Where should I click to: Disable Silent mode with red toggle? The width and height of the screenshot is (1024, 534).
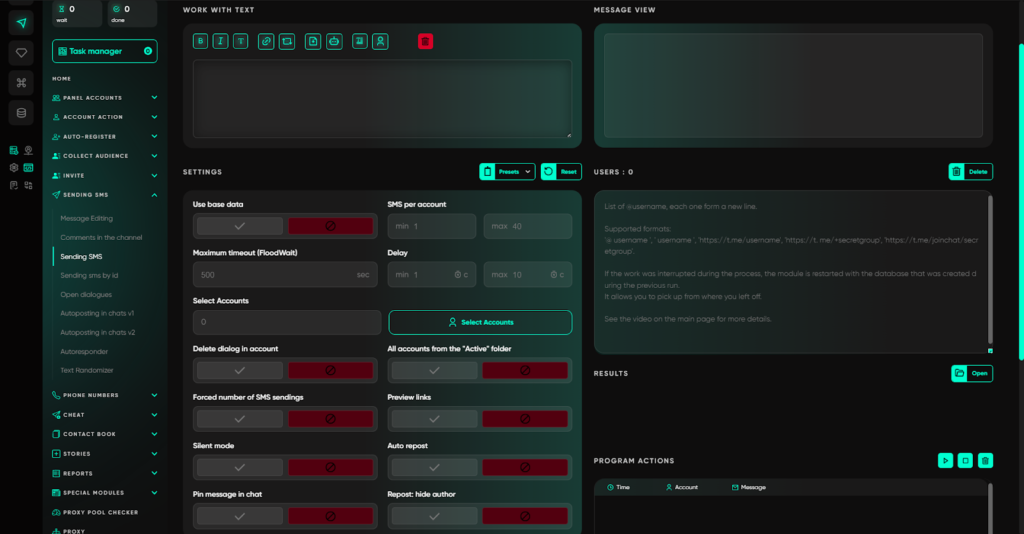[x=329, y=467]
